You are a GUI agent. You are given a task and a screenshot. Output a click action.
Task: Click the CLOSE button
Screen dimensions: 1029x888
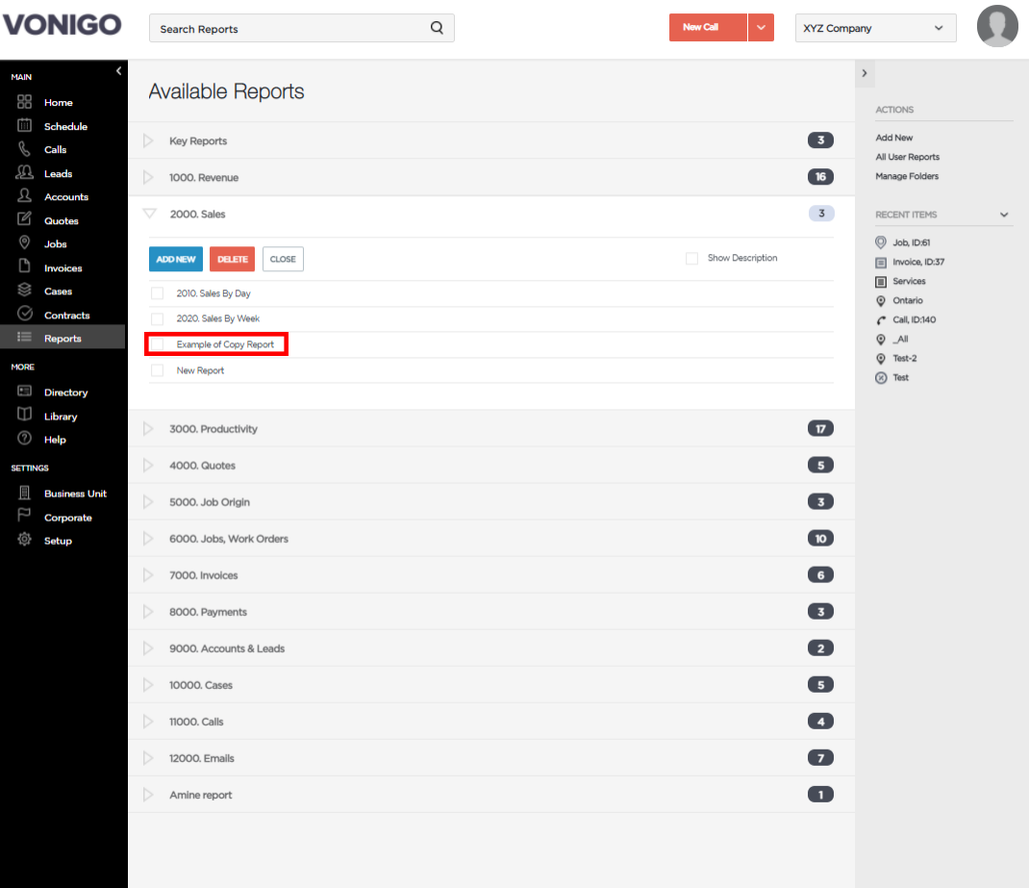pos(283,259)
